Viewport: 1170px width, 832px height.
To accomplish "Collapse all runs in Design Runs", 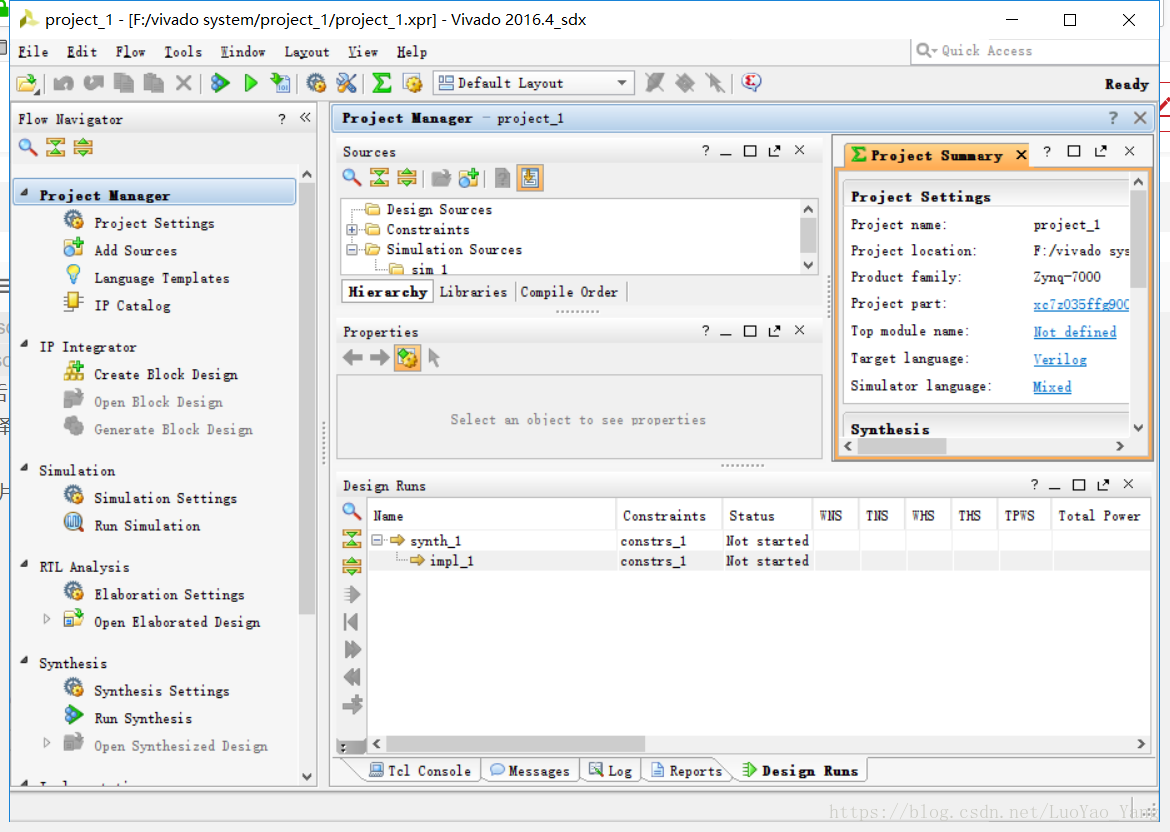I will pyautogui.click(x=351, y=539).
